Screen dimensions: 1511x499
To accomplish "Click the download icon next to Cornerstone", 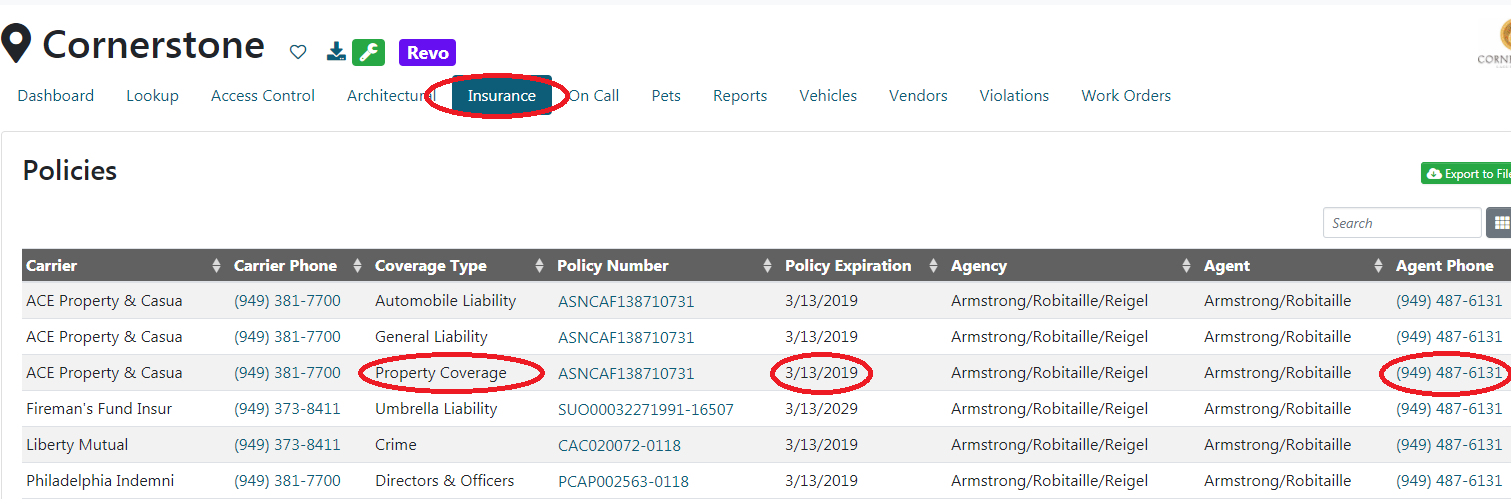I will click(337, 52).
